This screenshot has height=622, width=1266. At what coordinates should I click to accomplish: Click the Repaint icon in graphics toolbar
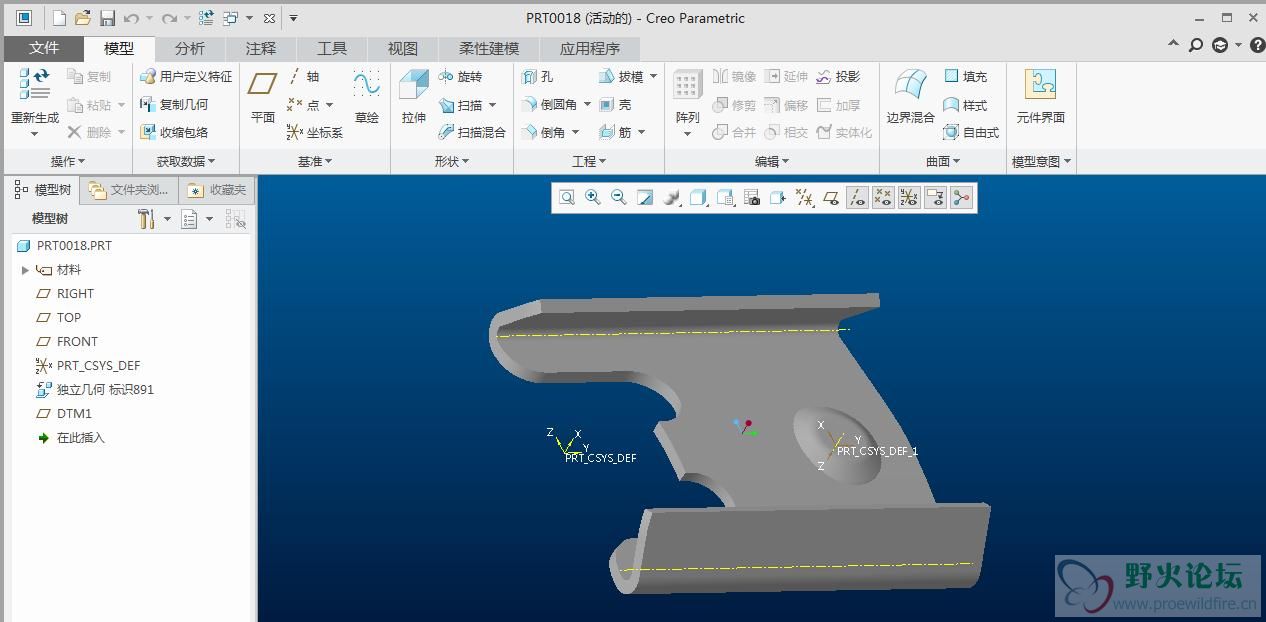(645, 198)
